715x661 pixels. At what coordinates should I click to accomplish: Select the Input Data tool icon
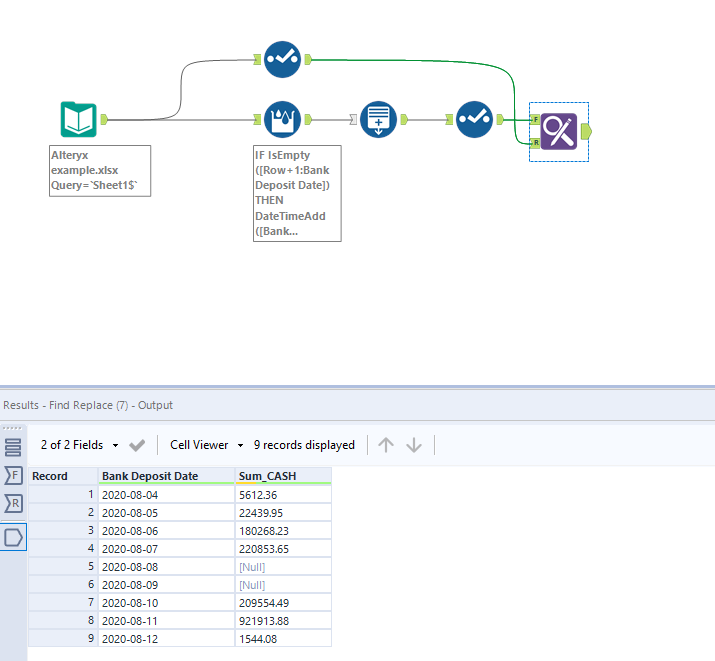pyautogui.click(x=78, y=119)
